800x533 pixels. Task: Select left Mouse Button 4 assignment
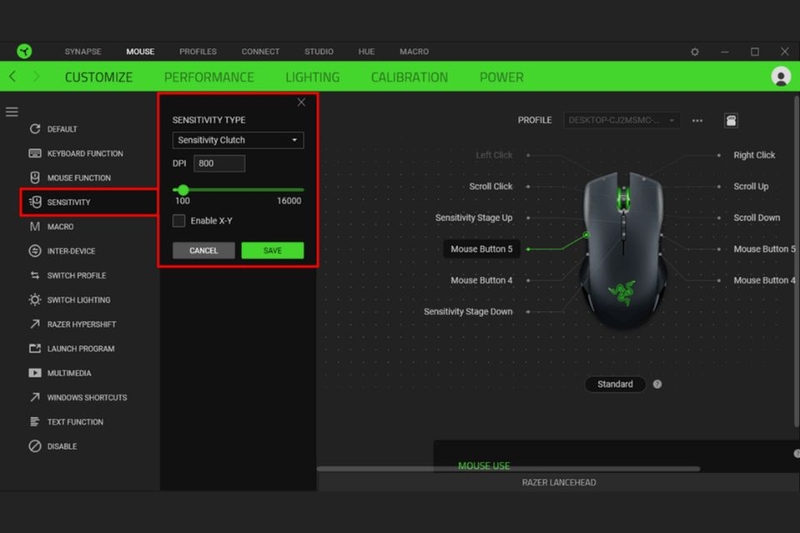tap(481, 280)
